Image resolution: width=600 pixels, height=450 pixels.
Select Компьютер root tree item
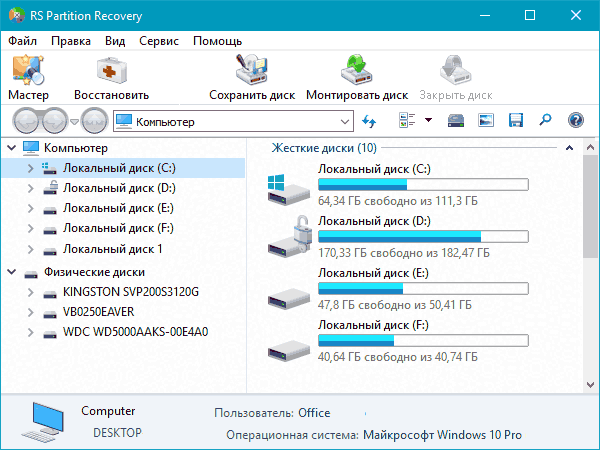pyautogui.click(x=76, y=148)
